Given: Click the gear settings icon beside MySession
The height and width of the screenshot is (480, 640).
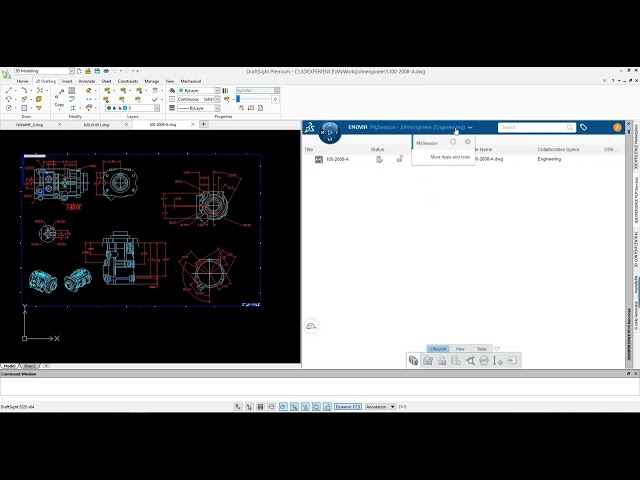Looking at the screenshot, I should click(x=468, y=142).
